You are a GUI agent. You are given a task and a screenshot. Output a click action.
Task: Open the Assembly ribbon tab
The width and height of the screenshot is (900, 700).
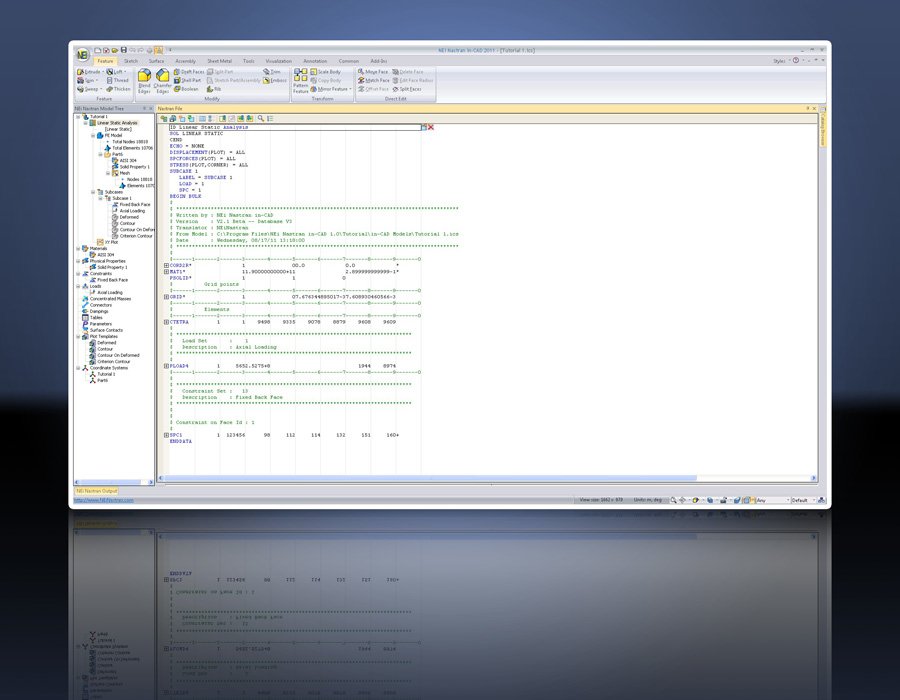[x=185, y=61]
